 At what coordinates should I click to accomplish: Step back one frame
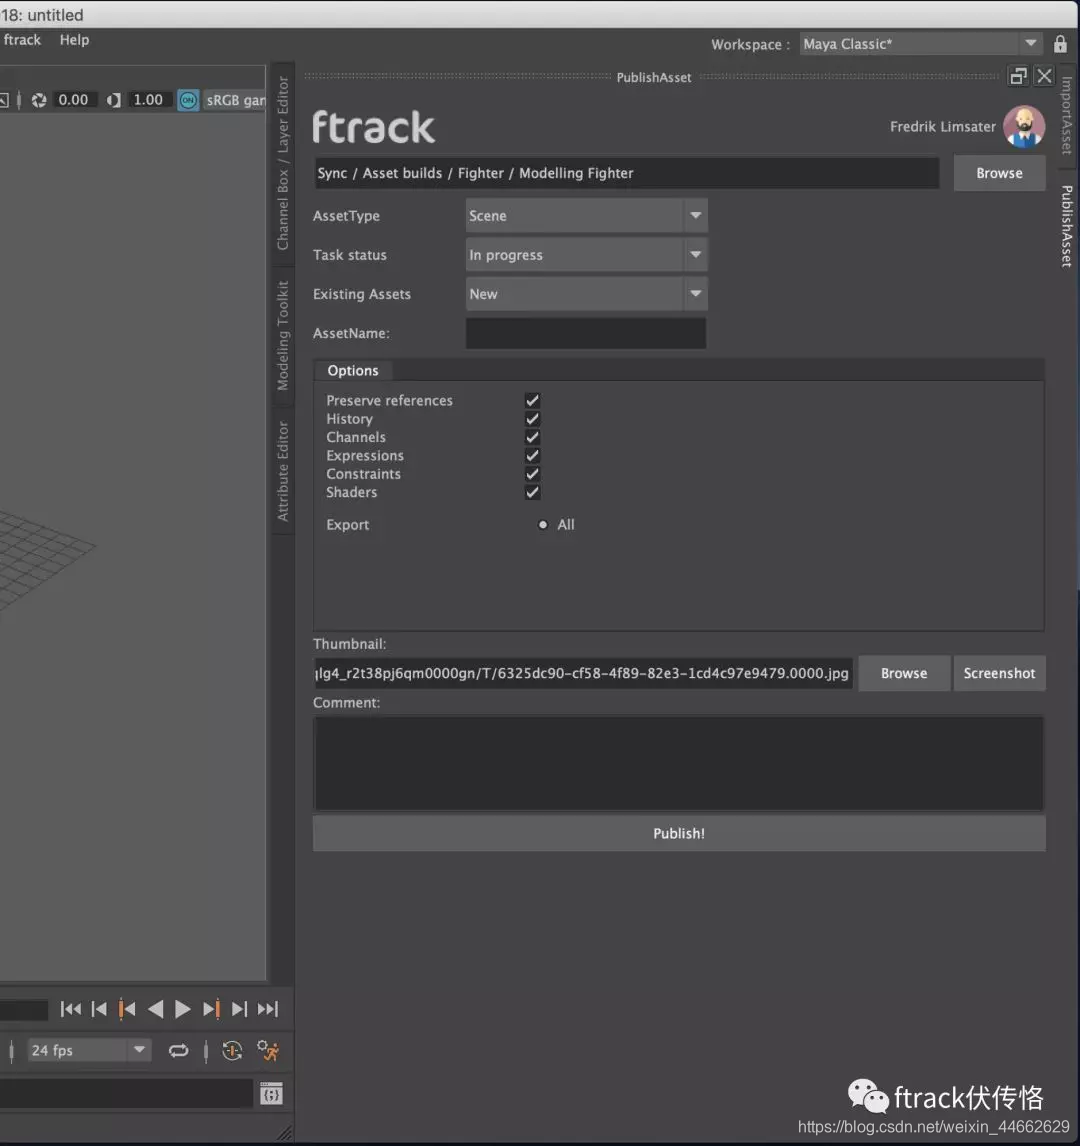coord(99,1009)
